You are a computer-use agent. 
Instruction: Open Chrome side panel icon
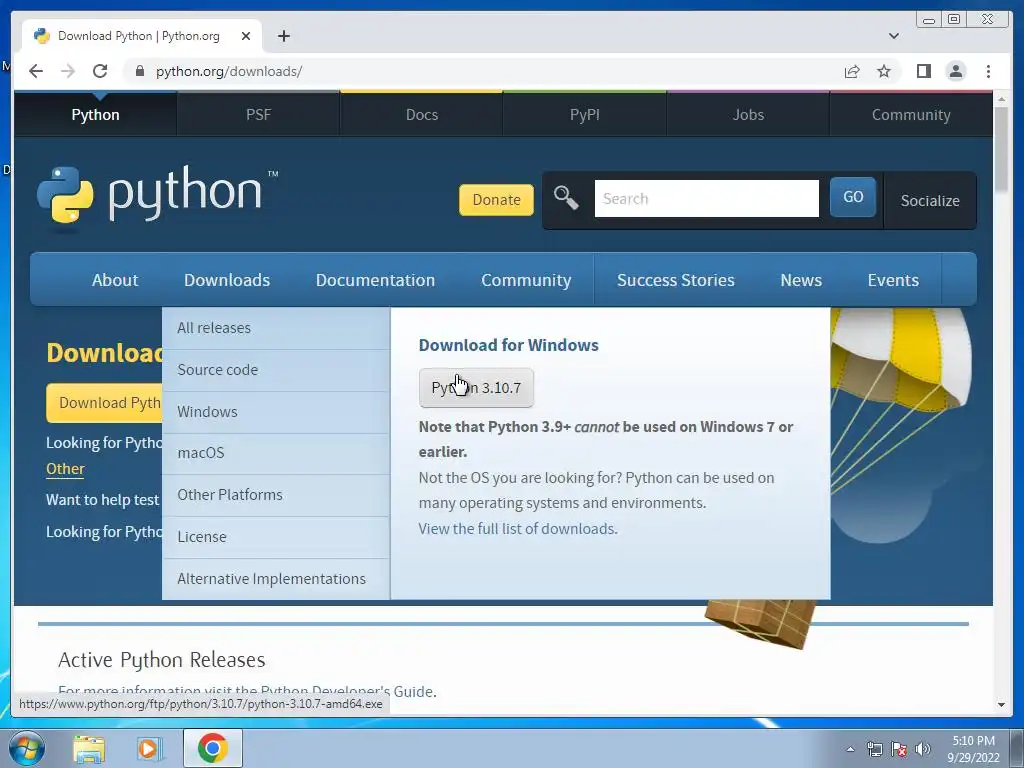pyautogui.click(x=923, y=71)
